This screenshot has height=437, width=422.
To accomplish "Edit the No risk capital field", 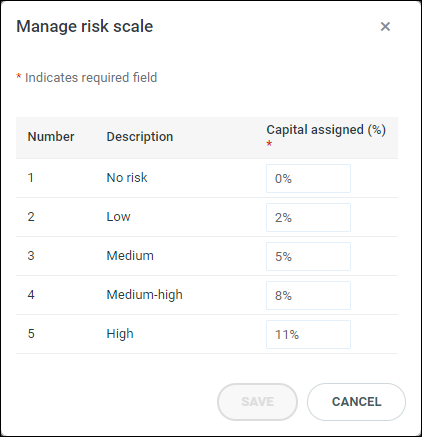I will 308,178.
